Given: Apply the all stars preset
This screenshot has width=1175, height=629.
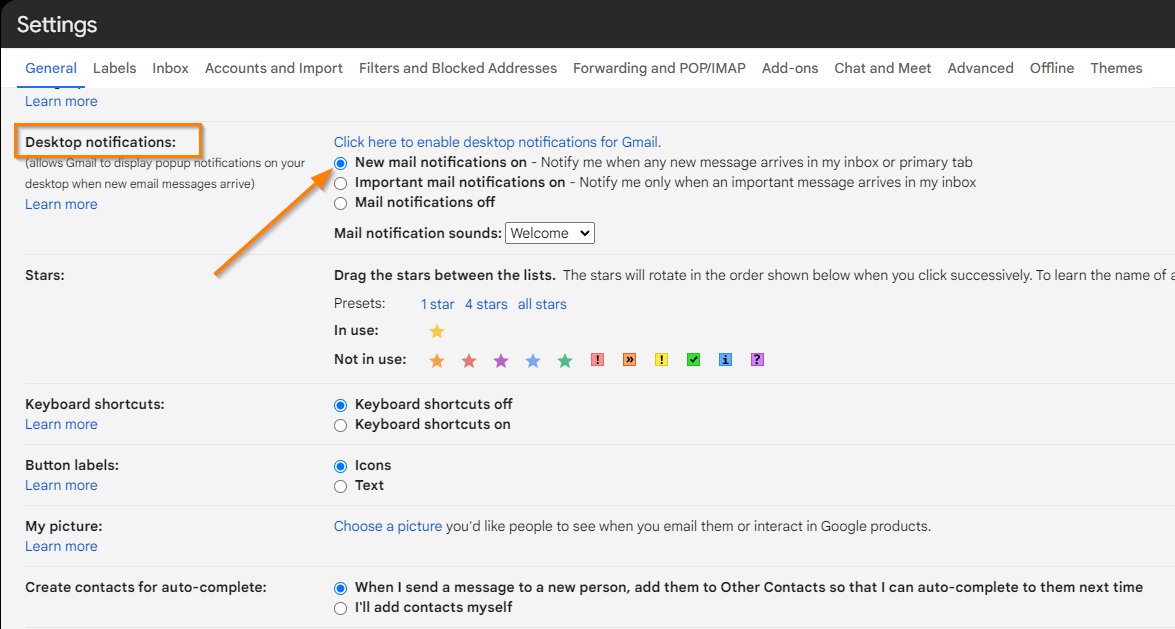Looking at the screenshot, I should click(542, 304).
